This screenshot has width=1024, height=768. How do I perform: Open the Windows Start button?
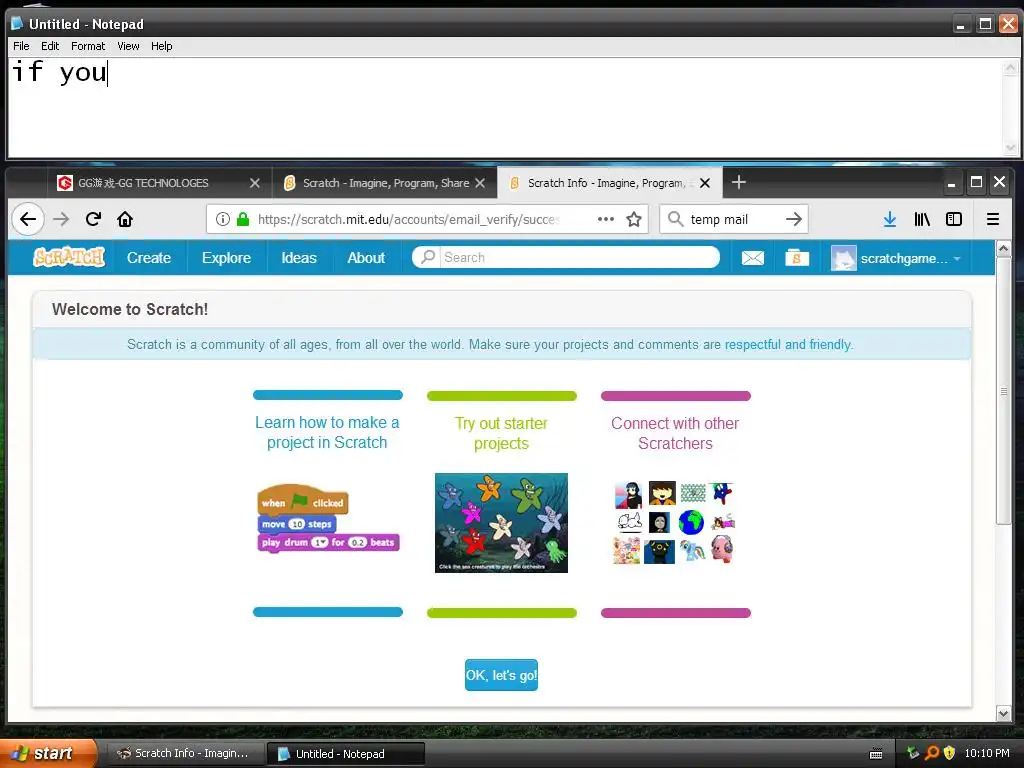[x=48, y=753]
